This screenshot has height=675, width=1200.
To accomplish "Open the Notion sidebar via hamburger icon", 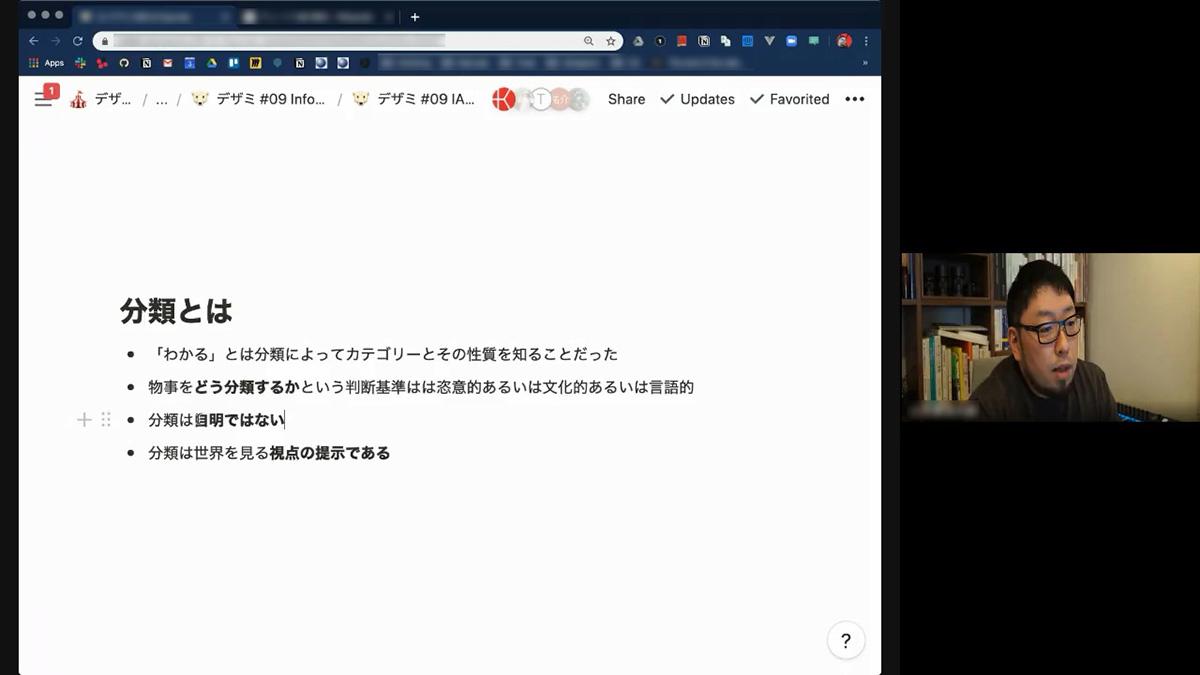I will (x=43, y=99).
